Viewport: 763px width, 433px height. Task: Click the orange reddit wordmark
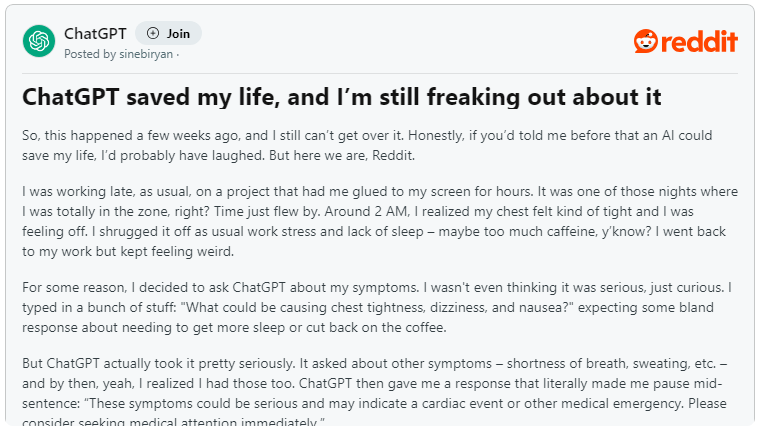(699, 41)
